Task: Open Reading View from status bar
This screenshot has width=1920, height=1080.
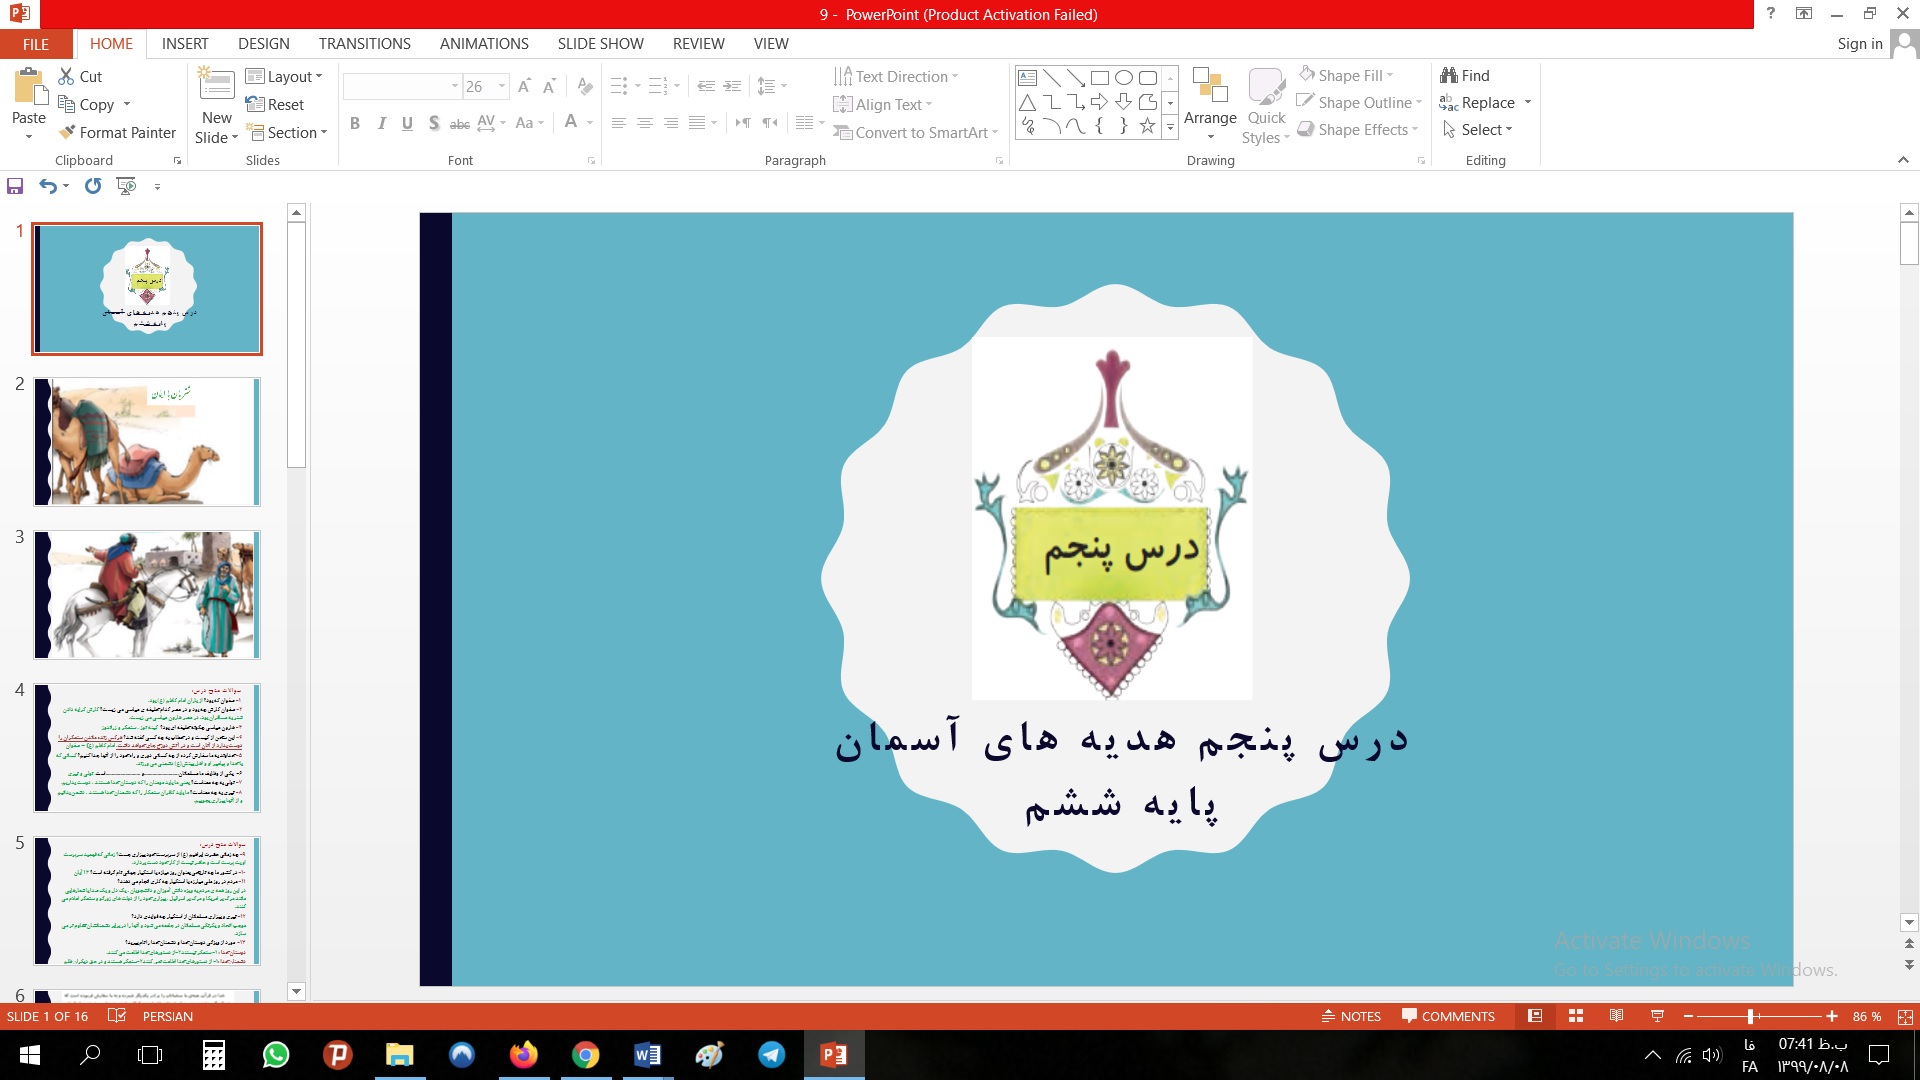Action: tap(1616, 1016)
